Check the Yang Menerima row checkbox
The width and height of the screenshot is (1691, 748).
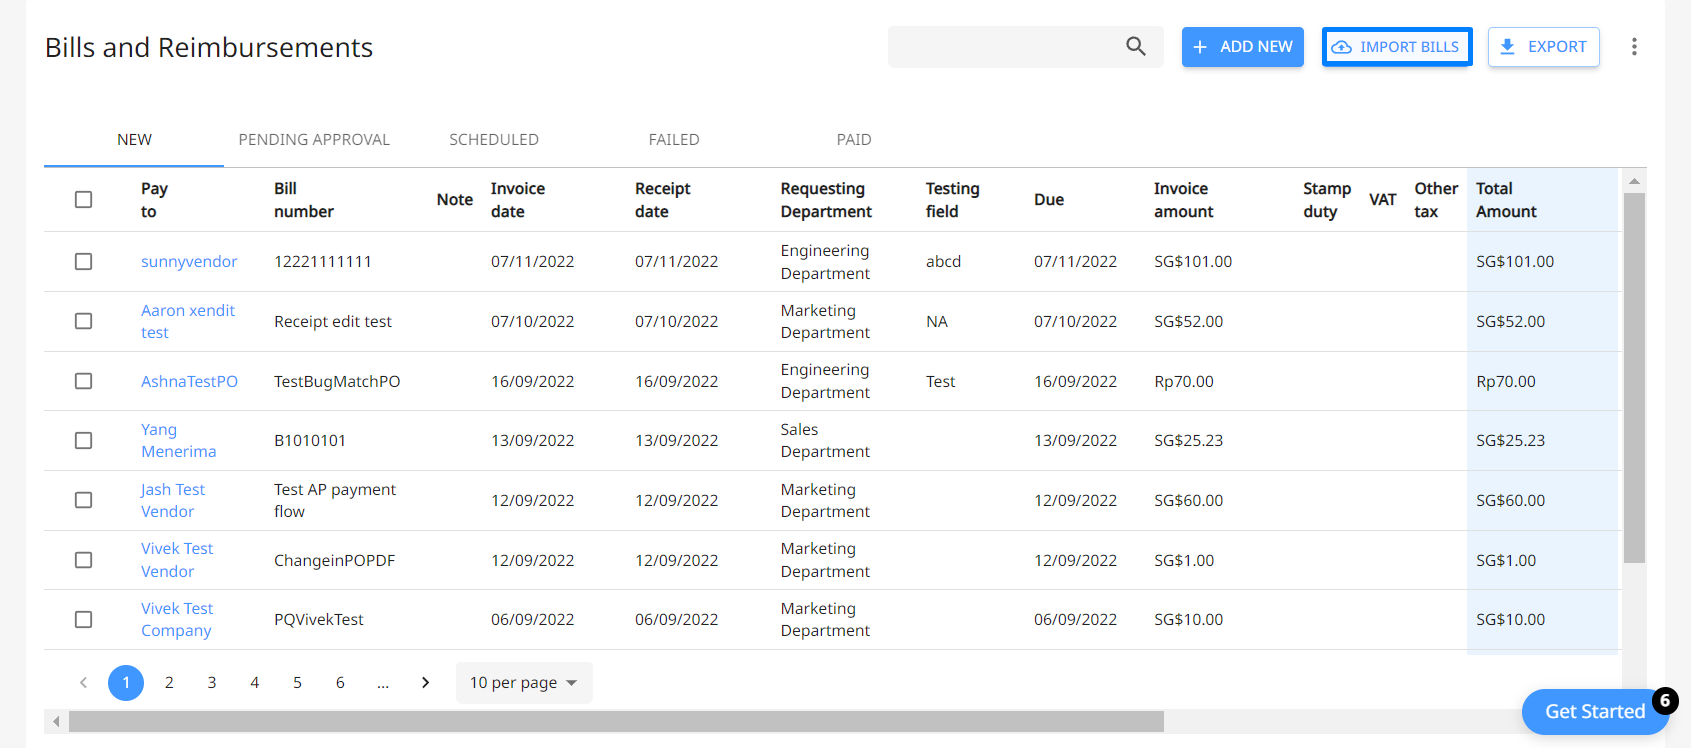click(x=84, y=440)
